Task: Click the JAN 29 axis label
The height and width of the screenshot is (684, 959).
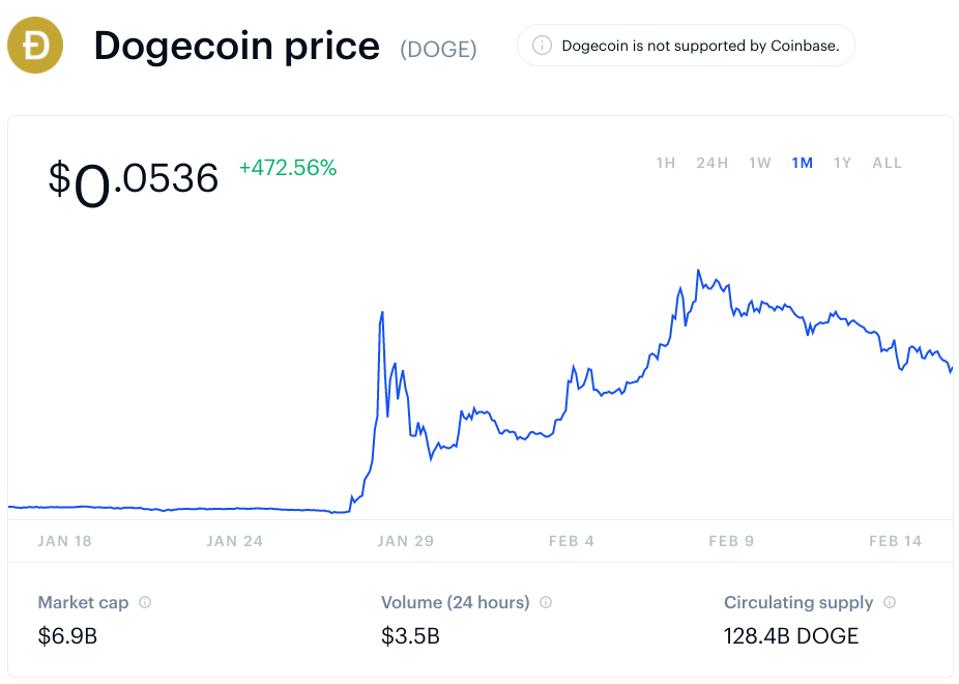Action: click(407, 541)
